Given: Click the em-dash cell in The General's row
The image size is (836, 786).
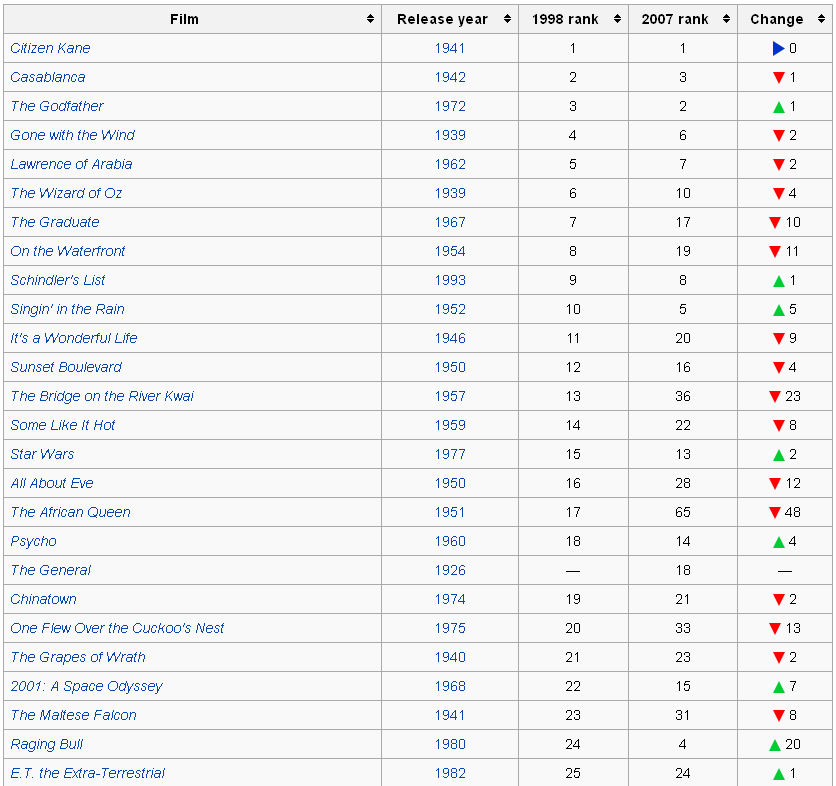Looking at the screenshot, I should click(572, 570).
